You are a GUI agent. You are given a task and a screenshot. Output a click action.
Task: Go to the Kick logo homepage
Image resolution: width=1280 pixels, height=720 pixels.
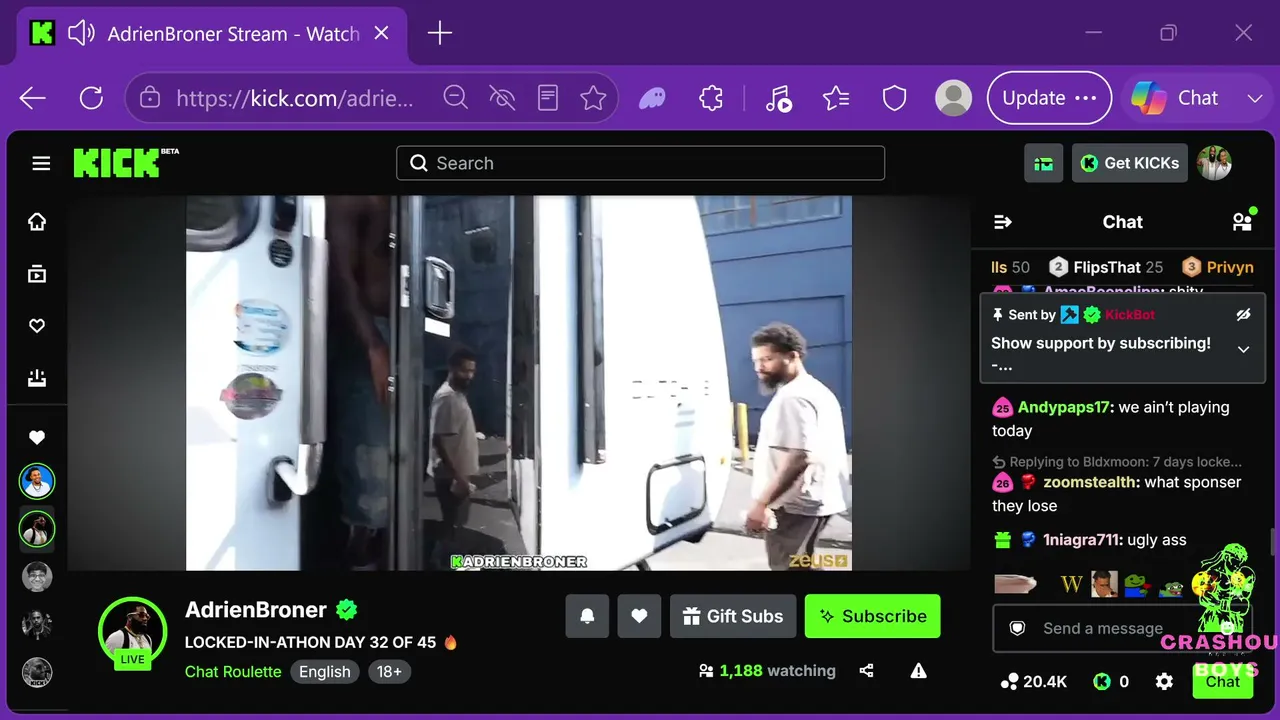pyautogui.click(x=125, y=163)
